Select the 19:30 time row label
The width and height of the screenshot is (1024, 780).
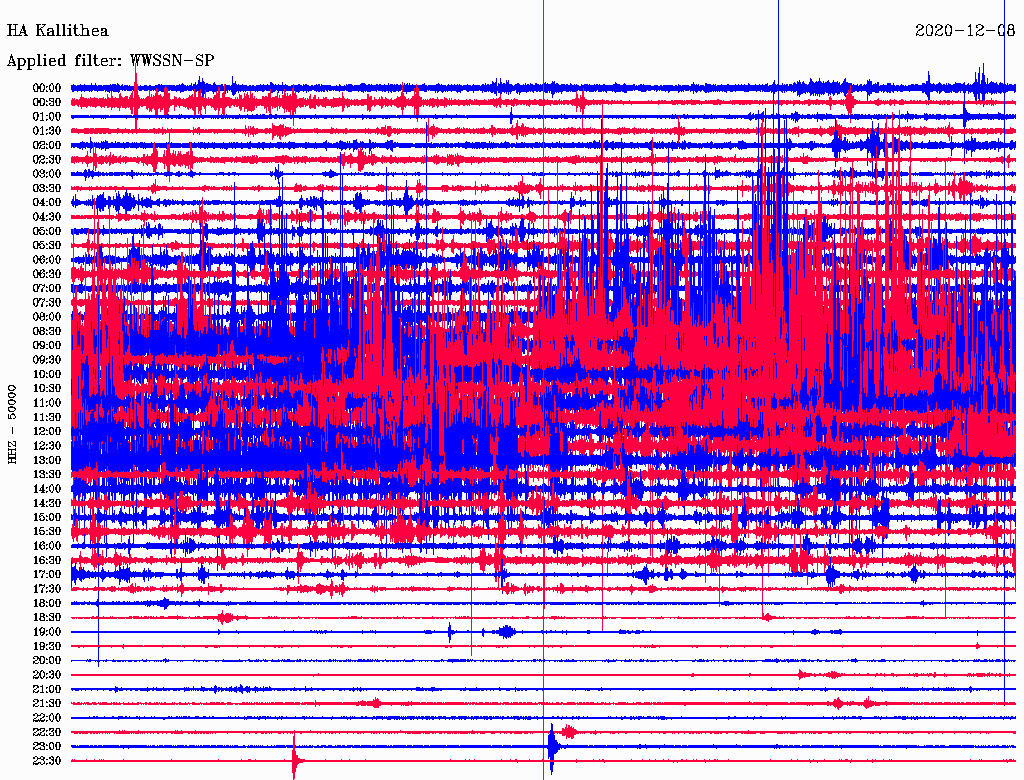(x=47, y=646)
